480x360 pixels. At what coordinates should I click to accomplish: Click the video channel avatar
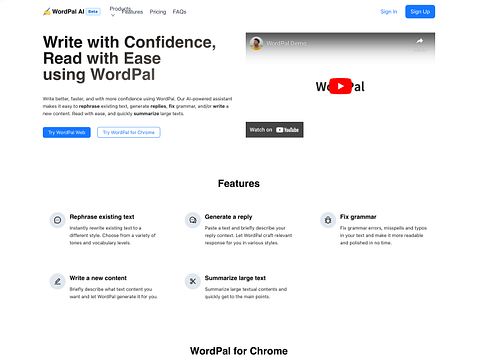256,43
